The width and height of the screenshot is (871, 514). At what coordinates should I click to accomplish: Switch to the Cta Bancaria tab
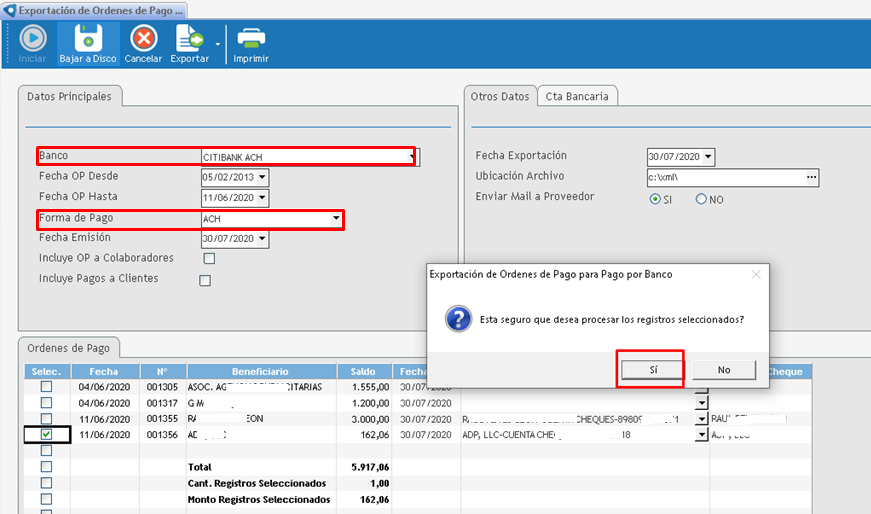pyautogui.click(x=578, y=96)
